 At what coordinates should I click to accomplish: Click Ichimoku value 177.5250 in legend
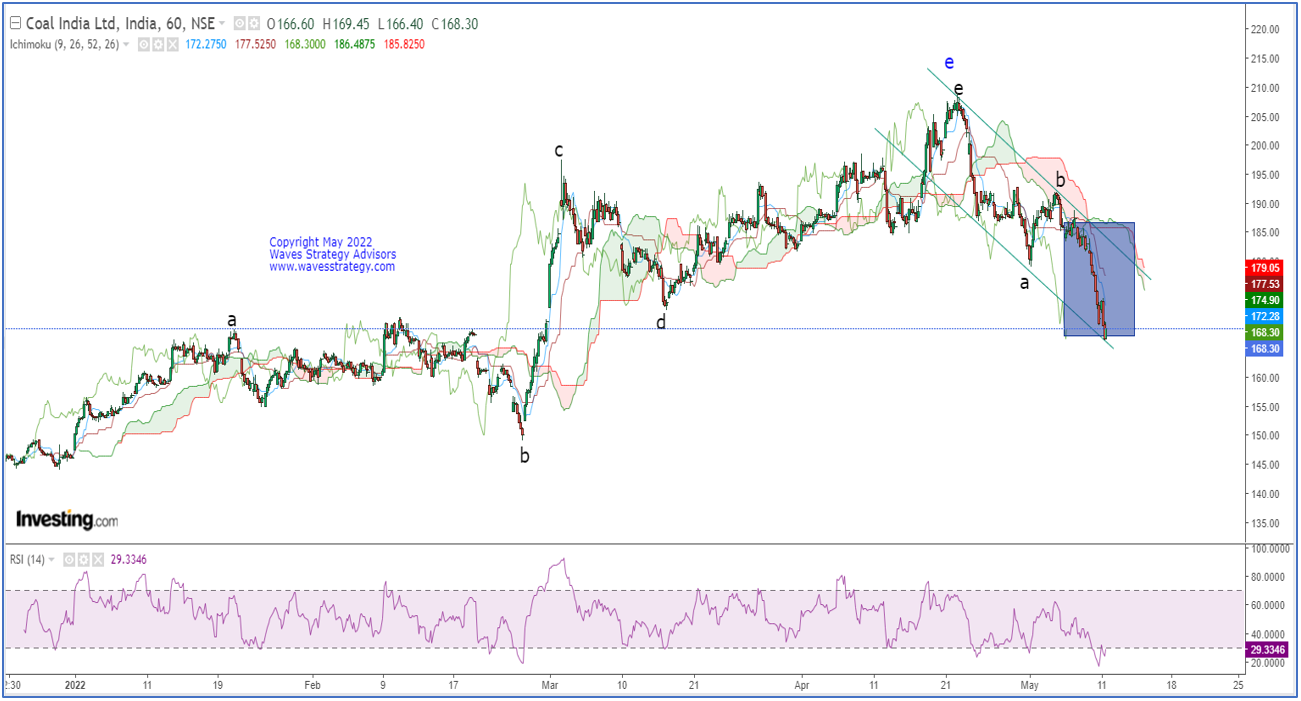coord(255,45)
